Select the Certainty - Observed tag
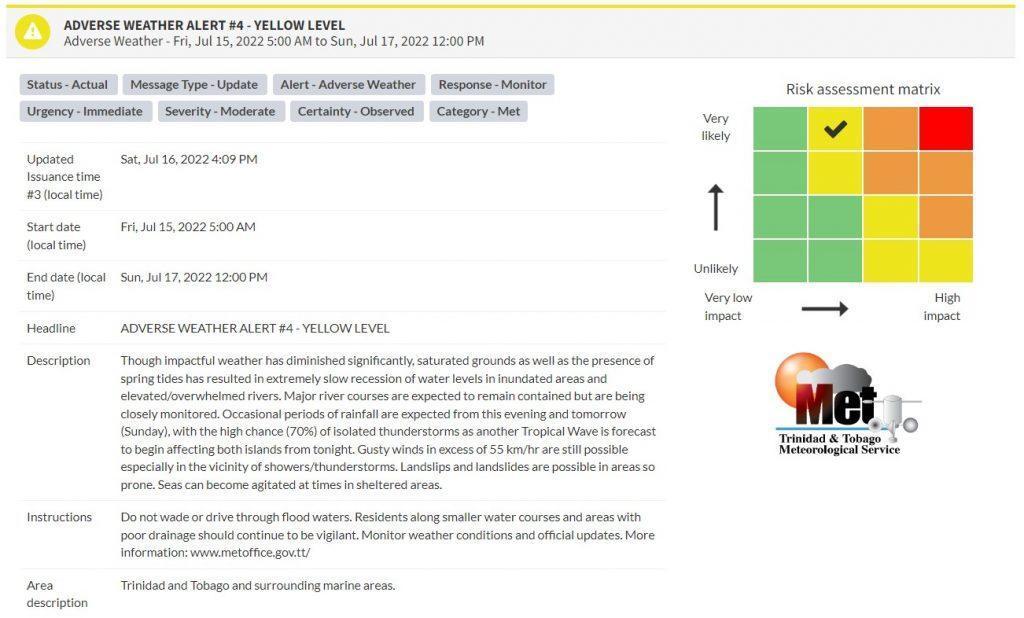 (356, 111)
